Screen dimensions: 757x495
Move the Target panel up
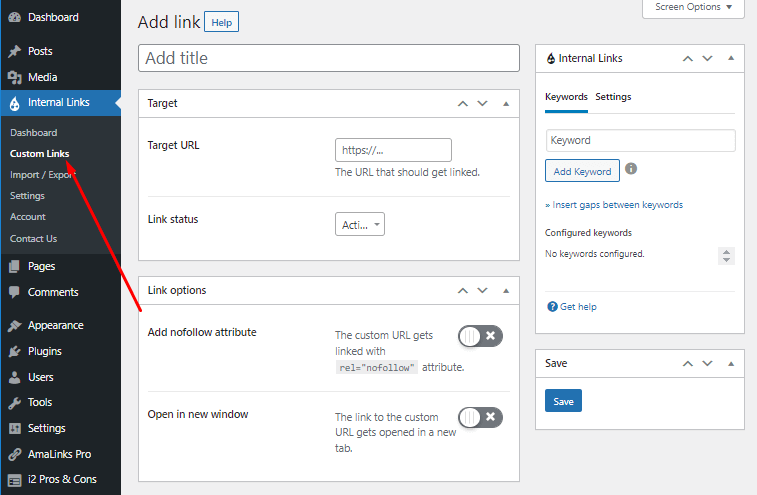click(463, 104)
